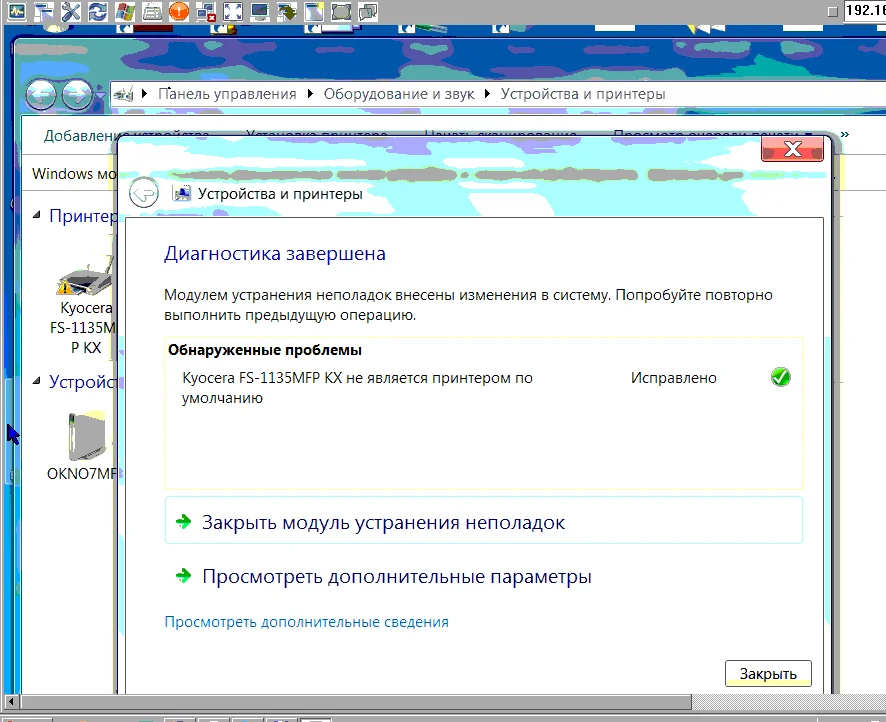Click the keyboard toolbar icon

pos(152,11)
